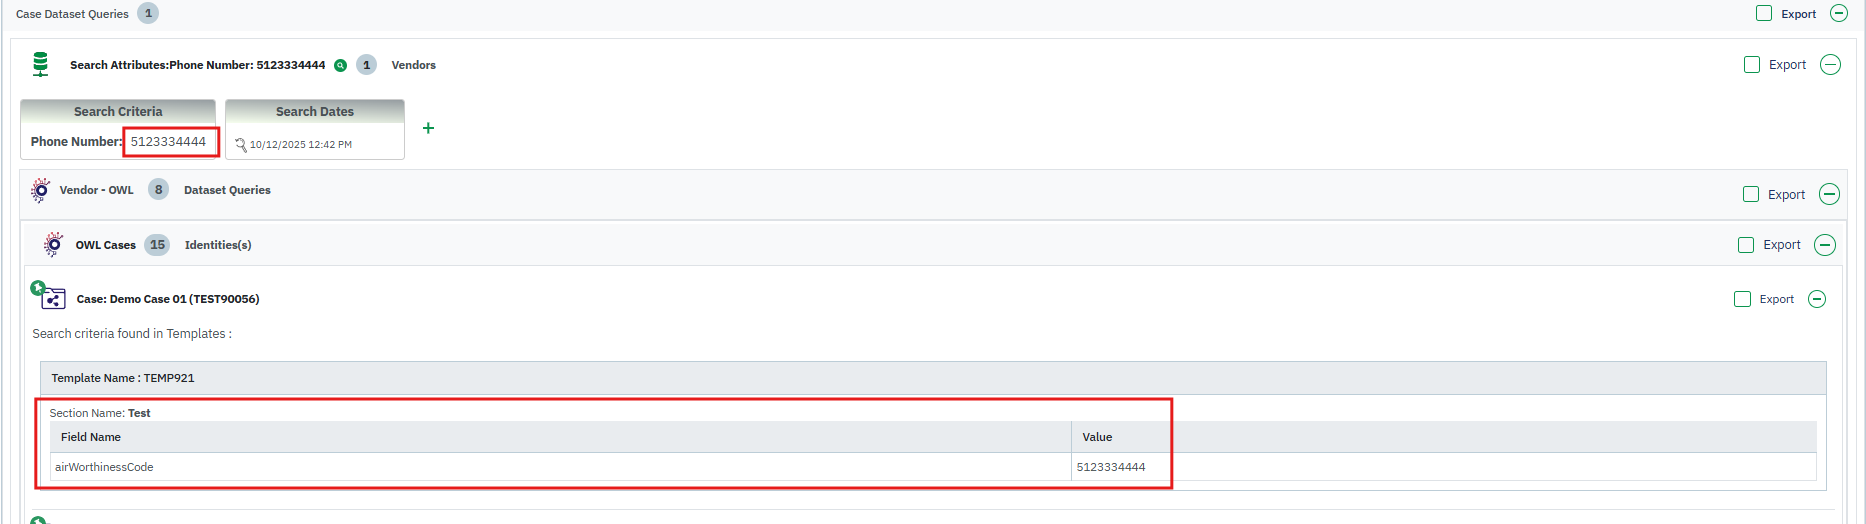The height and width of the screenshot is (524, 1866).
Task: Click the OWL Cases logo icon
Action: point(53,245)
